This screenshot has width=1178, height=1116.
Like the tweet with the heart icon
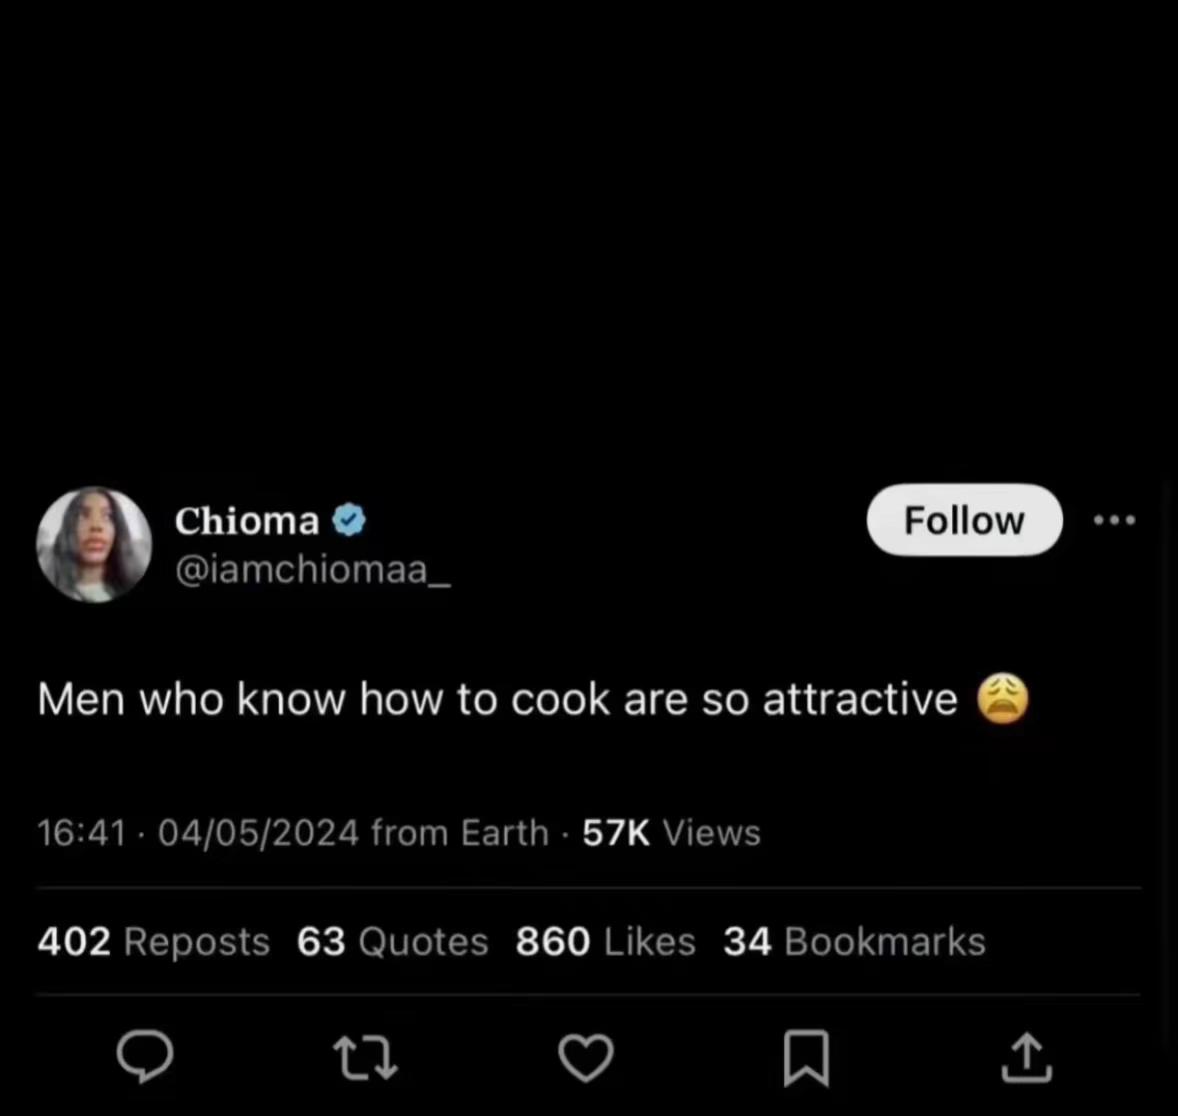(585, 1058)
